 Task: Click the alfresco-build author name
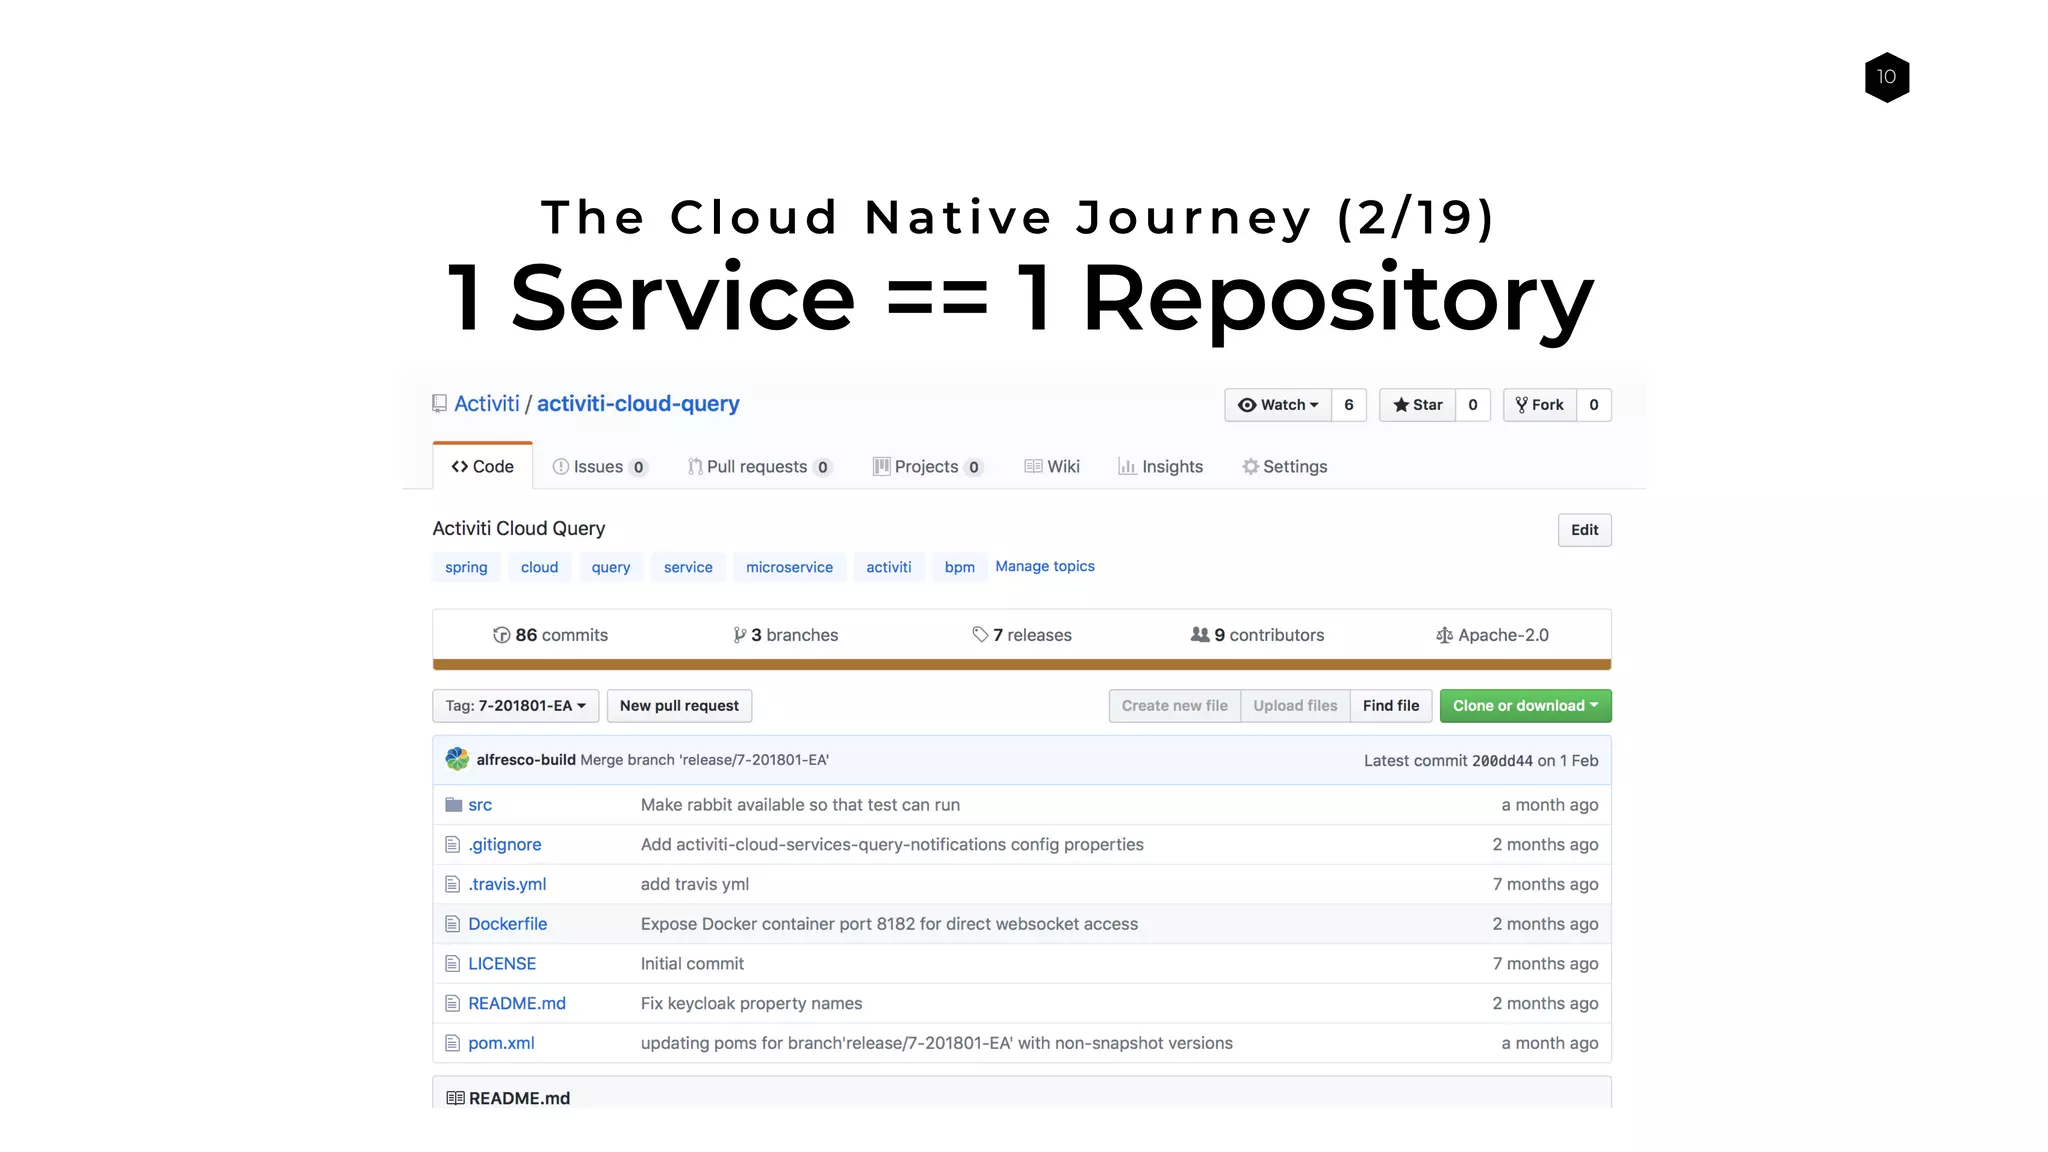526,760
